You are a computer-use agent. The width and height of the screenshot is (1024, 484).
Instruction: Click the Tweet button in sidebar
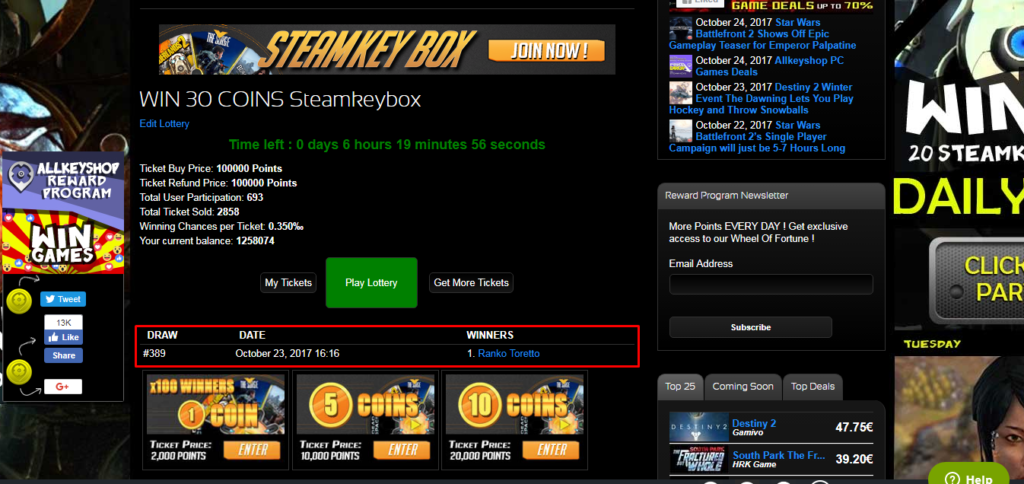(x=63, y=299)
